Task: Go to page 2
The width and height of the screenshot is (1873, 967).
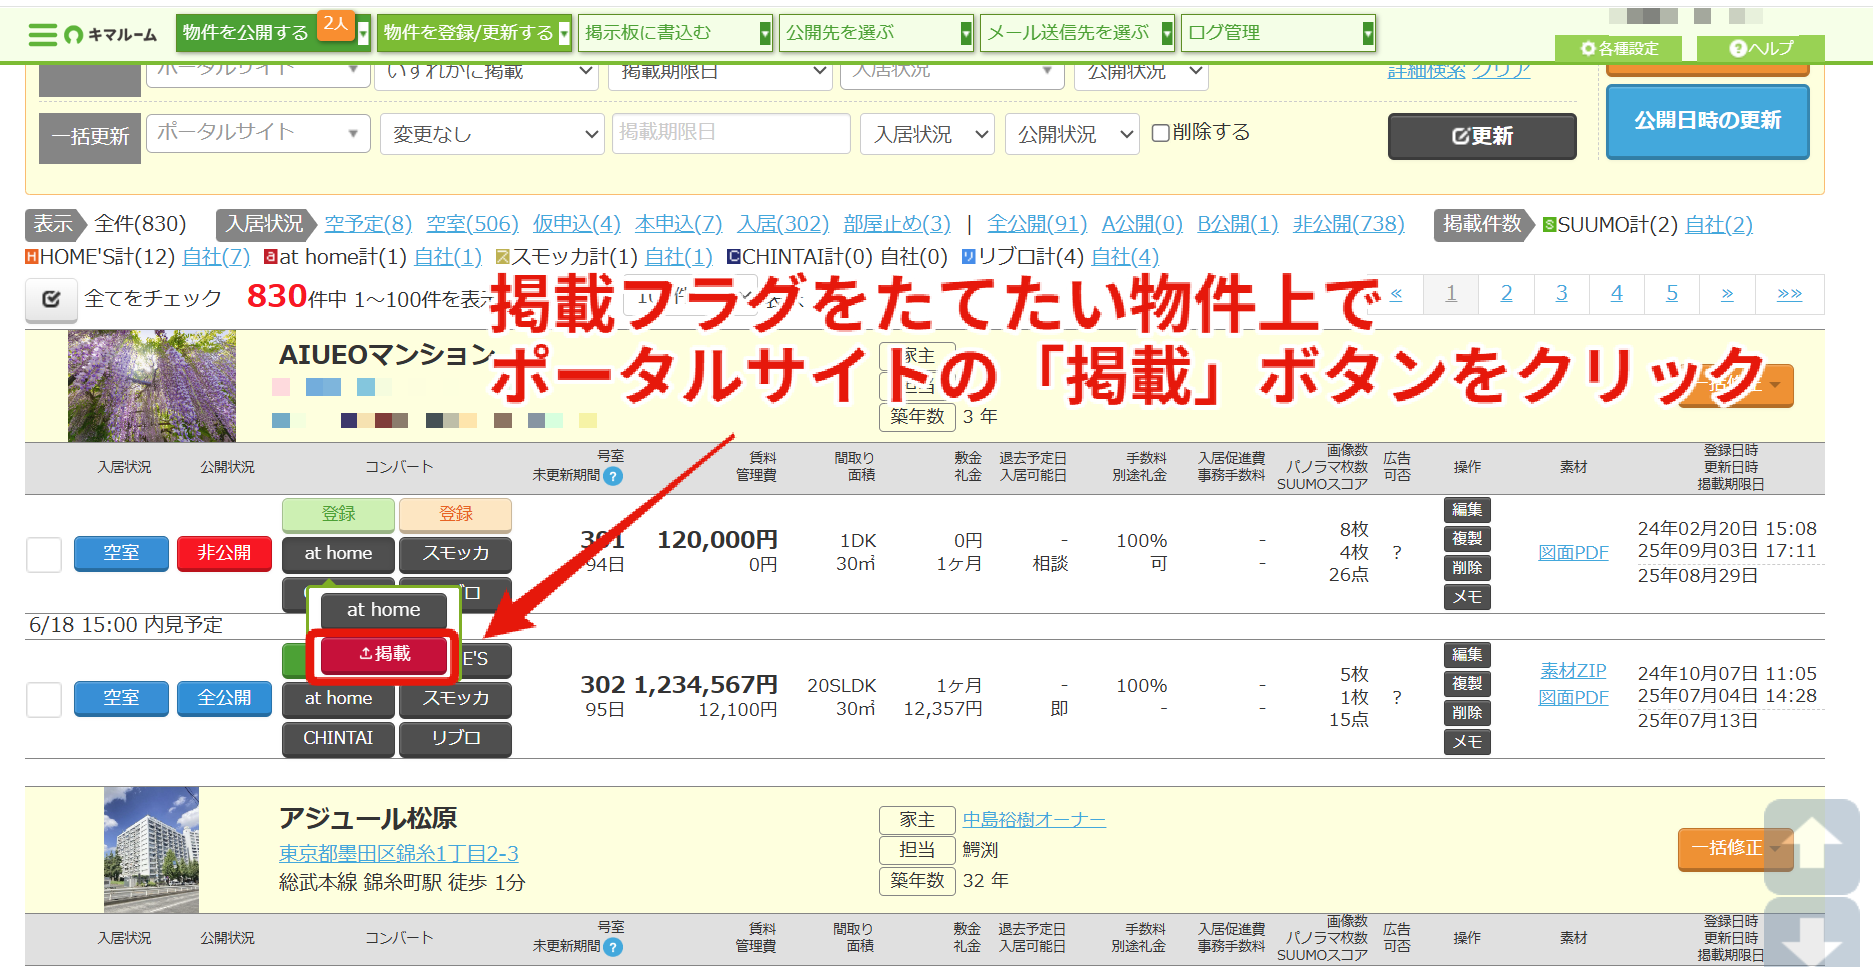Action: point(1506,294)
